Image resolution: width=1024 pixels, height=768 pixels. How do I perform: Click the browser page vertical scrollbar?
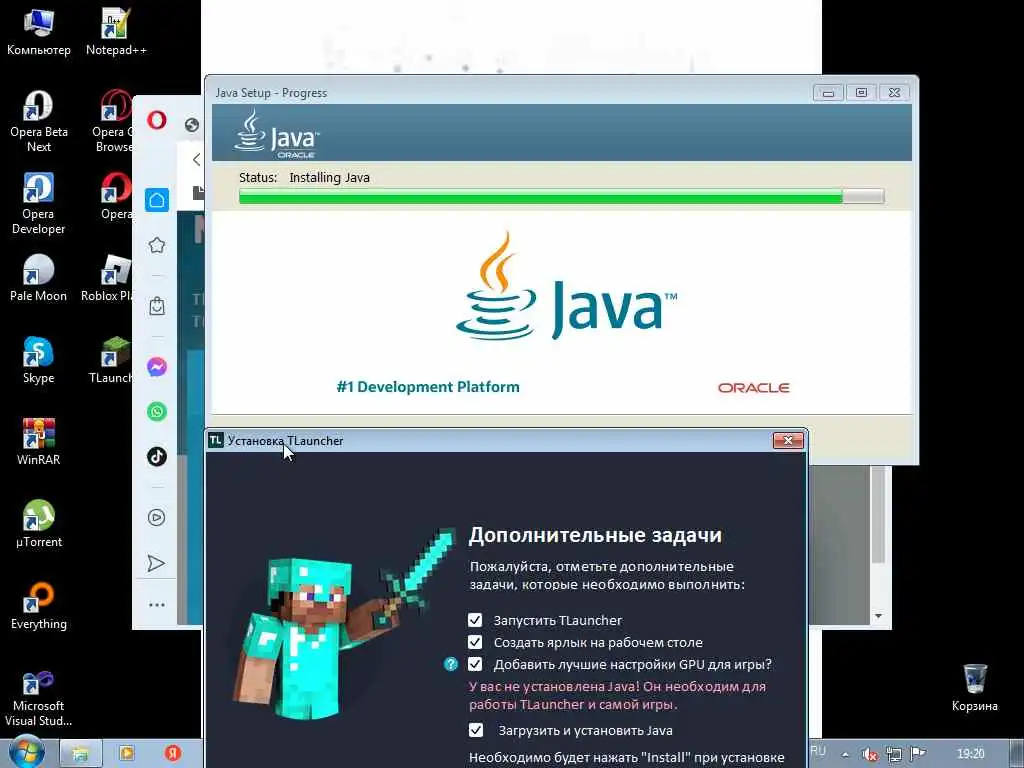pos(878,515)
